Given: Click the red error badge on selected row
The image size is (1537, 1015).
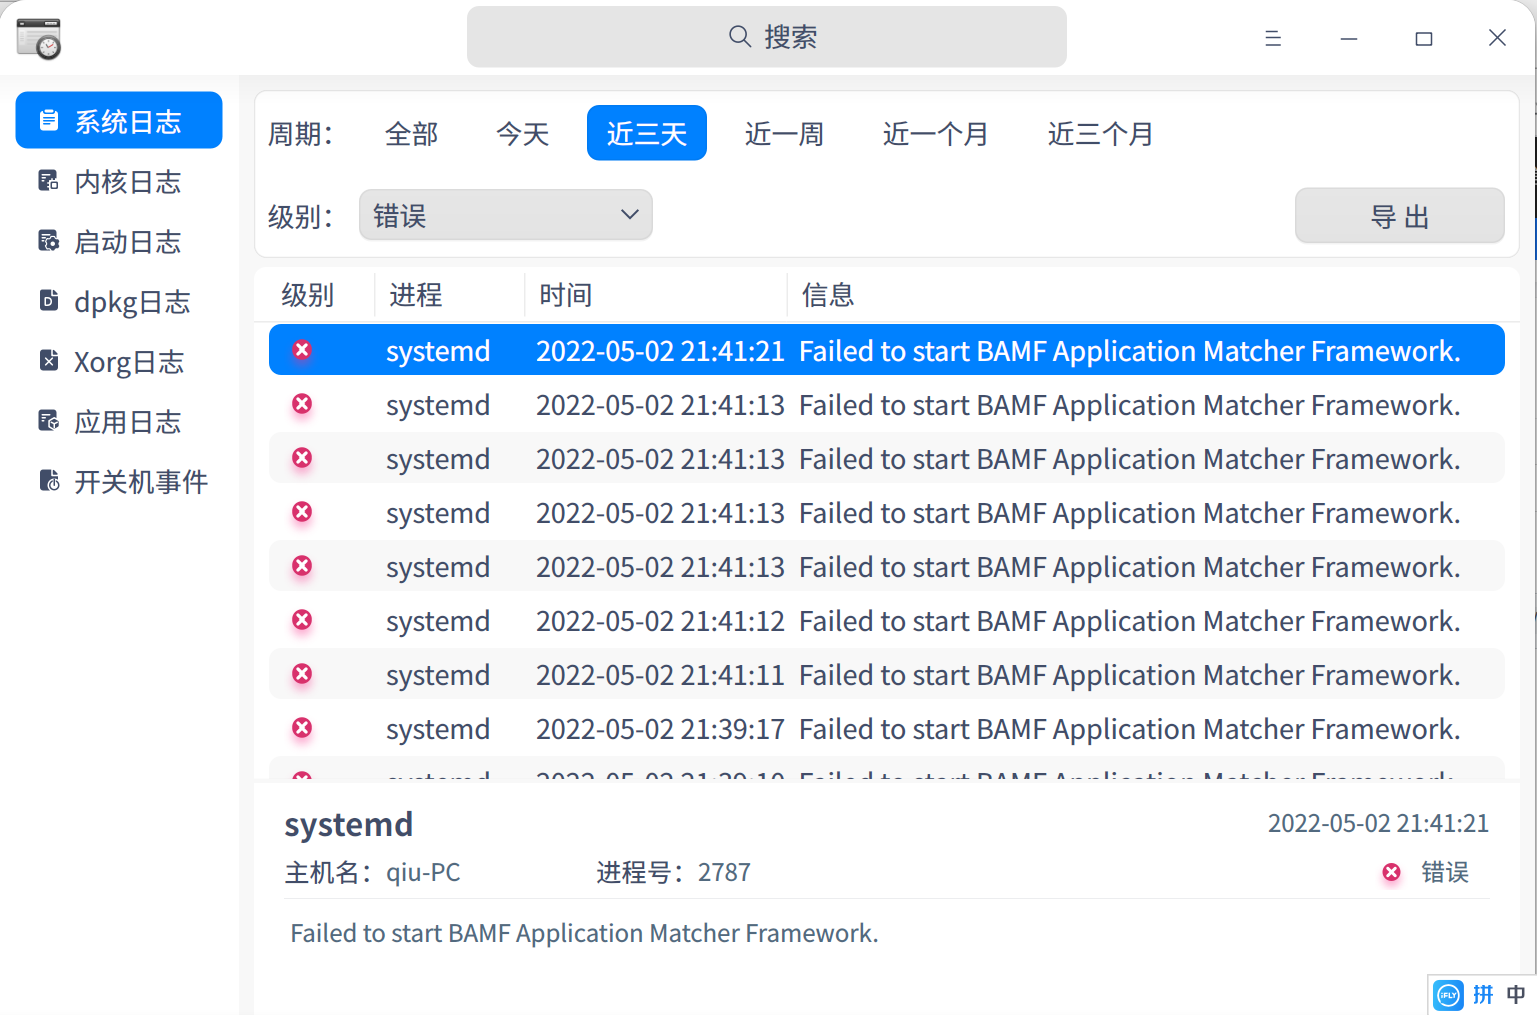Looking at the screenshot, I should [302, 350].
